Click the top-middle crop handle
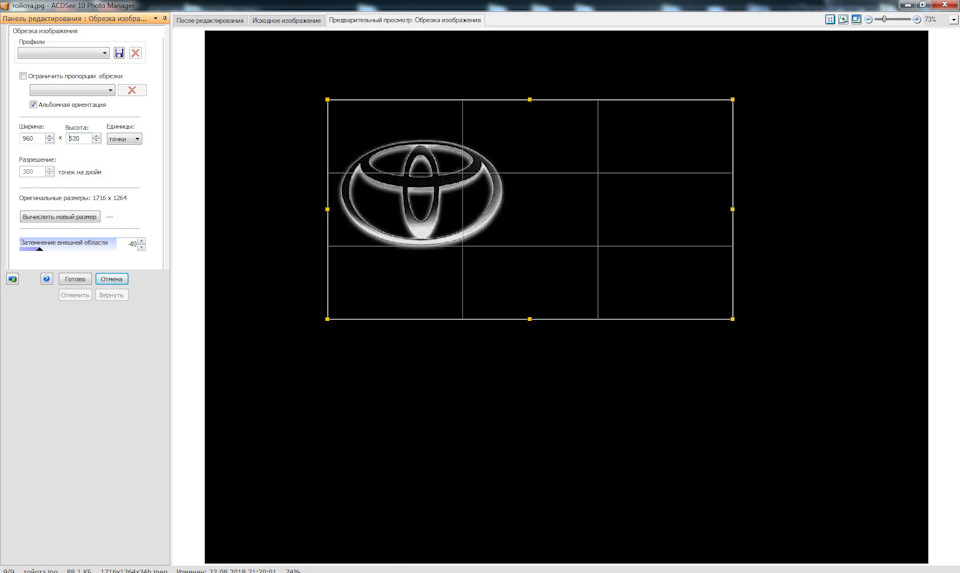This screenshot has width=960, height=573. 530,99
